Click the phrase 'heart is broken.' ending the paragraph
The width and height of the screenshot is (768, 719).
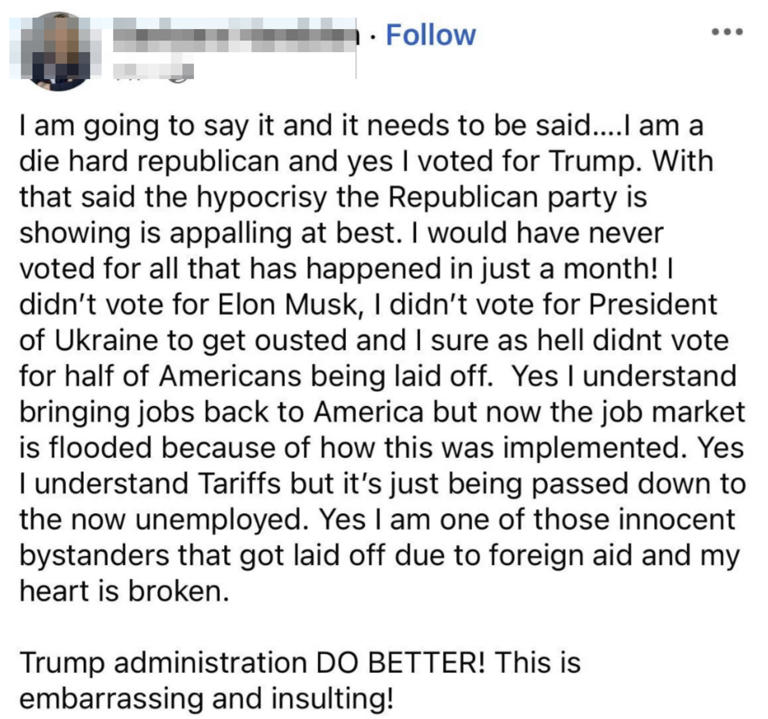tap(124, 591)
